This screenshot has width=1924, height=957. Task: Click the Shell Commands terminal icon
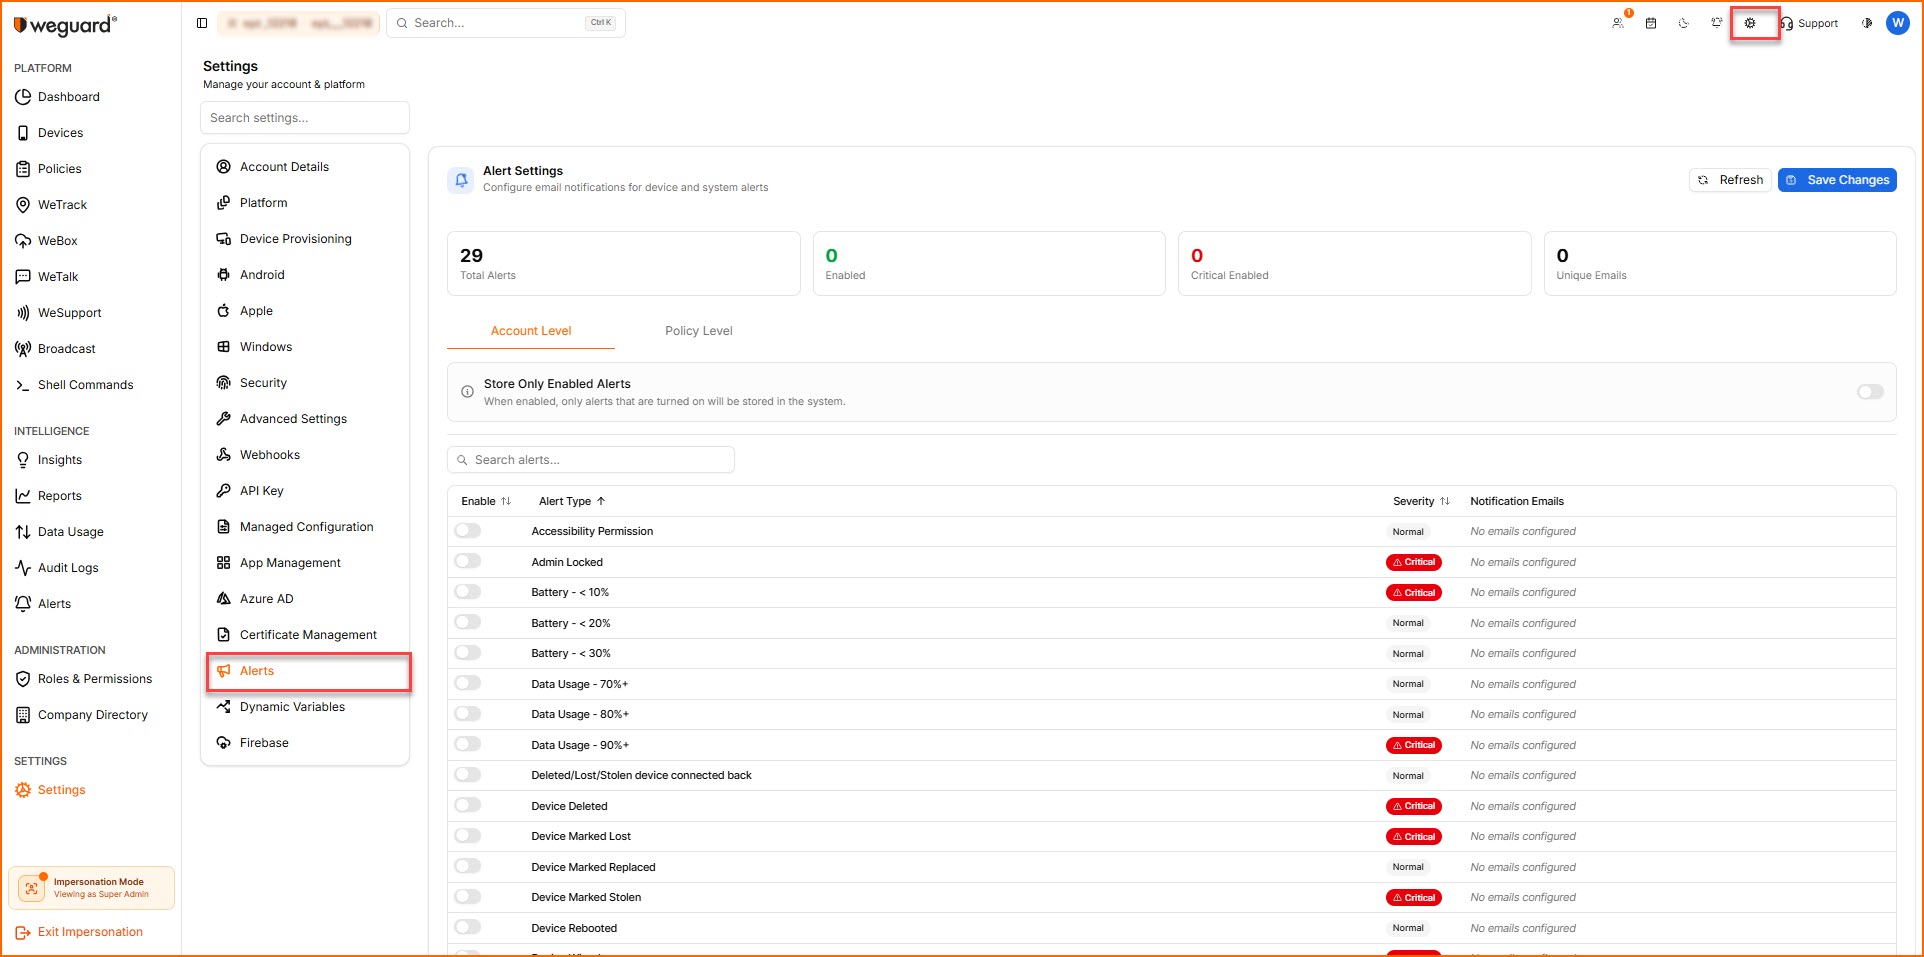coord(23,385)
